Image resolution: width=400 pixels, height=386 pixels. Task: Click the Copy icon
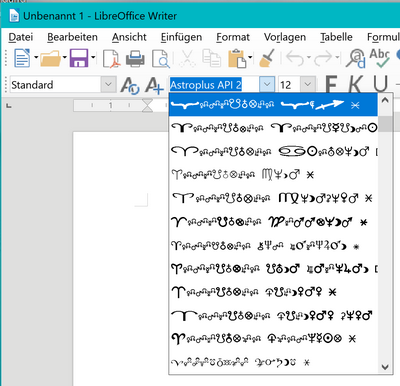[211, 58]
